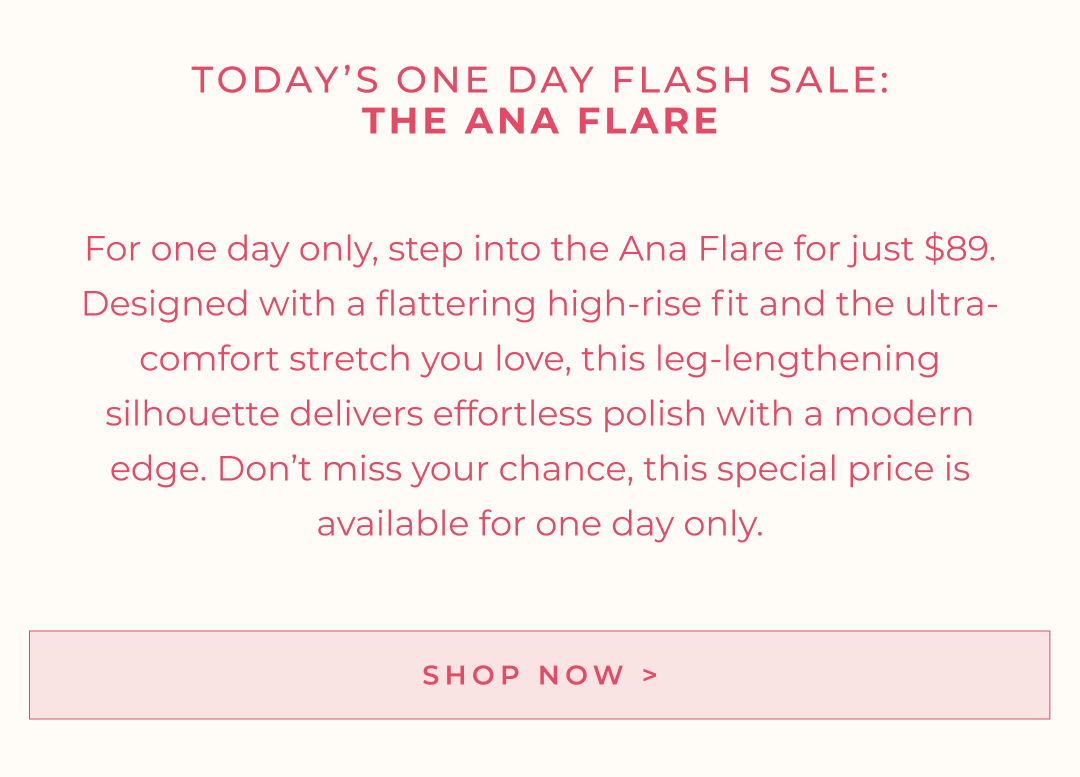Open the Ana Flare sale via SHOP NOW
This screenshot has width=1080, height=777.
point(540,675)
